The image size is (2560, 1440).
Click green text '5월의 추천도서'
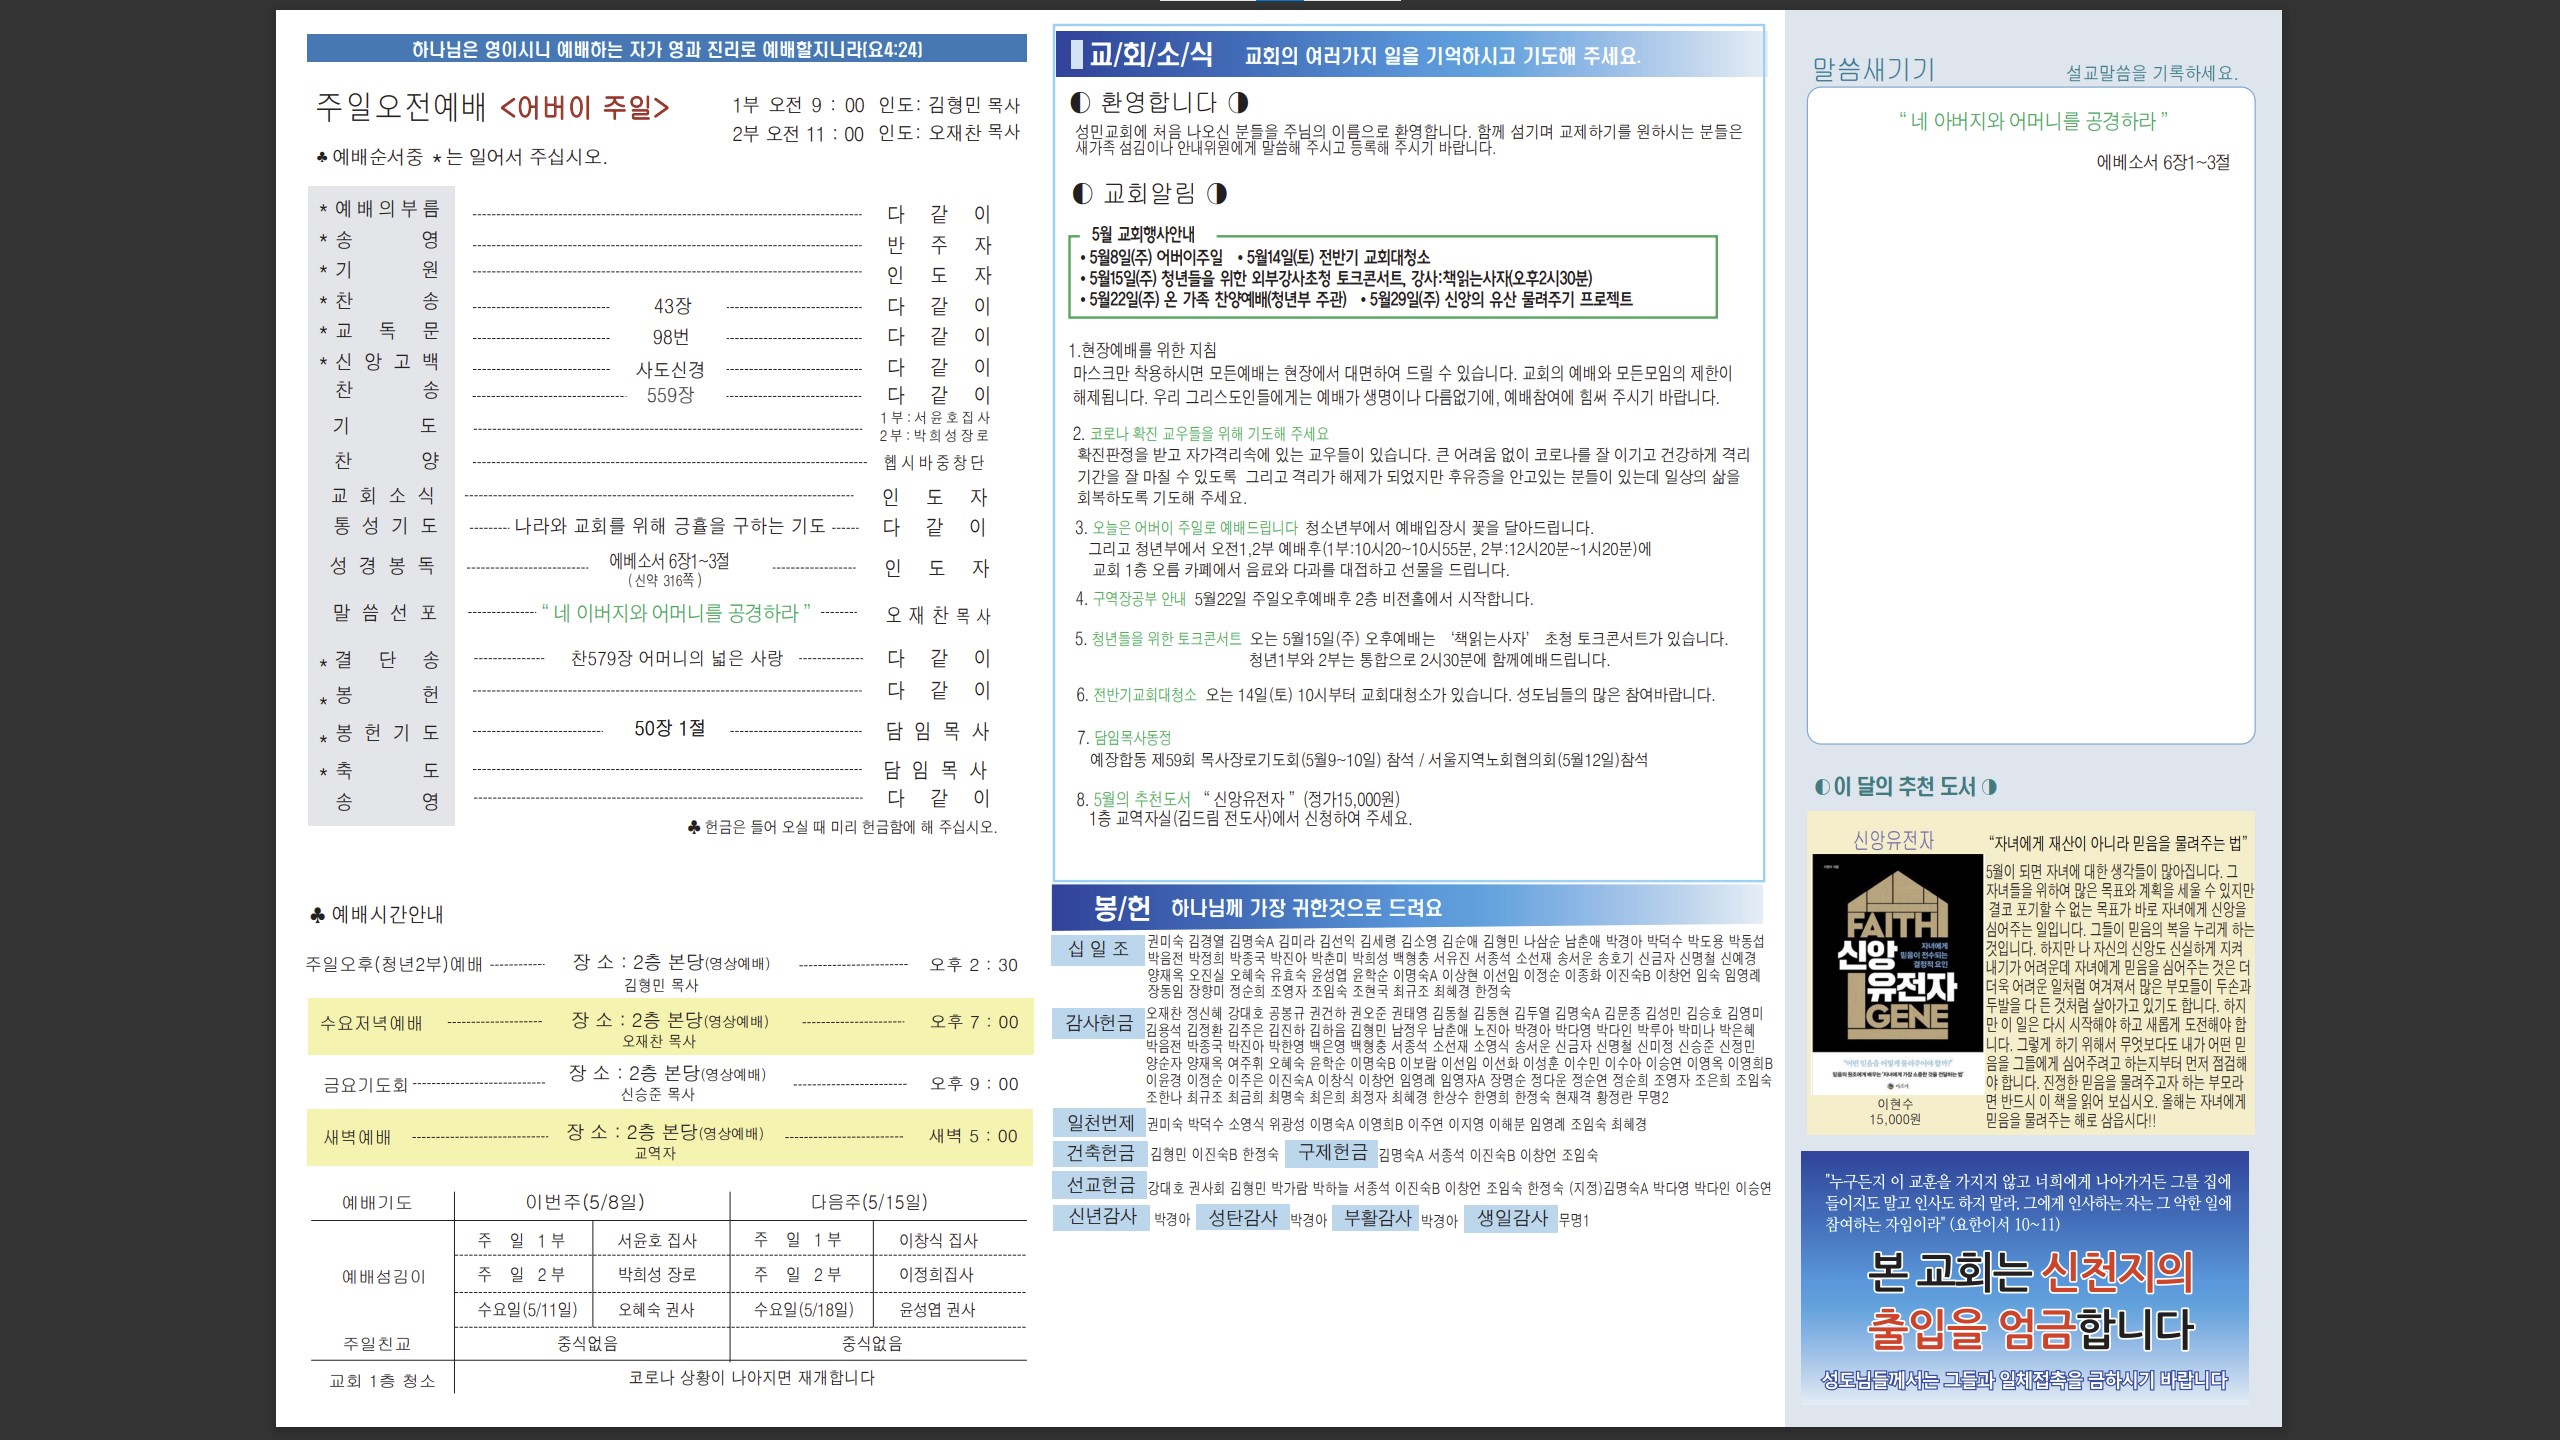1142,799
